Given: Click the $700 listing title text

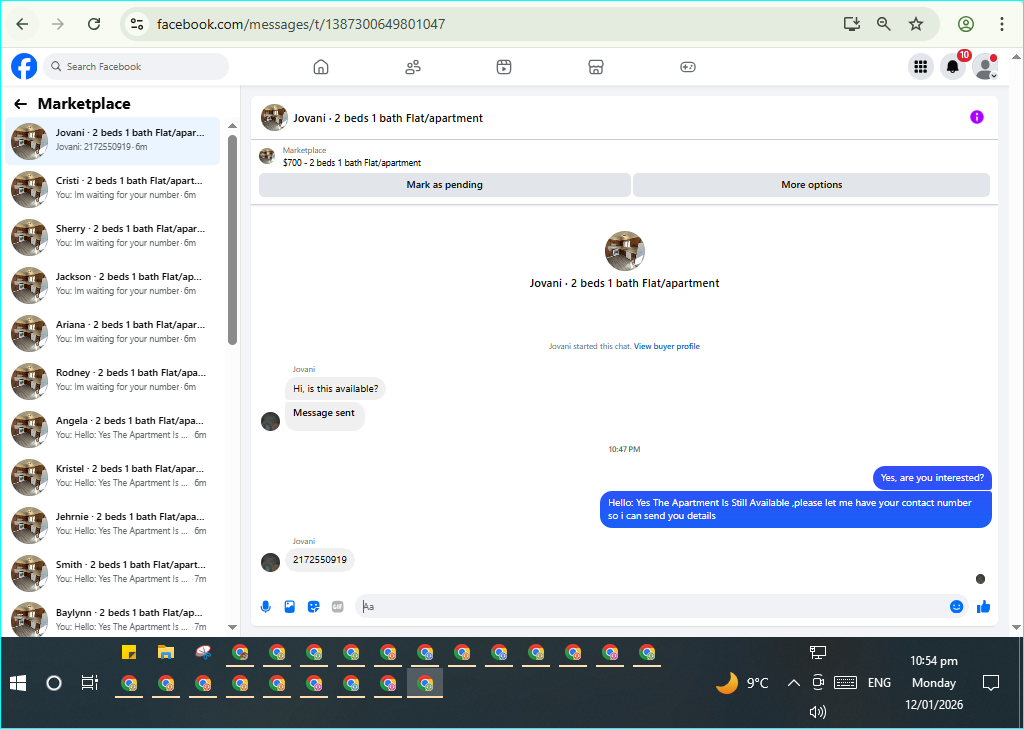Looking at the screenshot, I should (x=352, y=163).
